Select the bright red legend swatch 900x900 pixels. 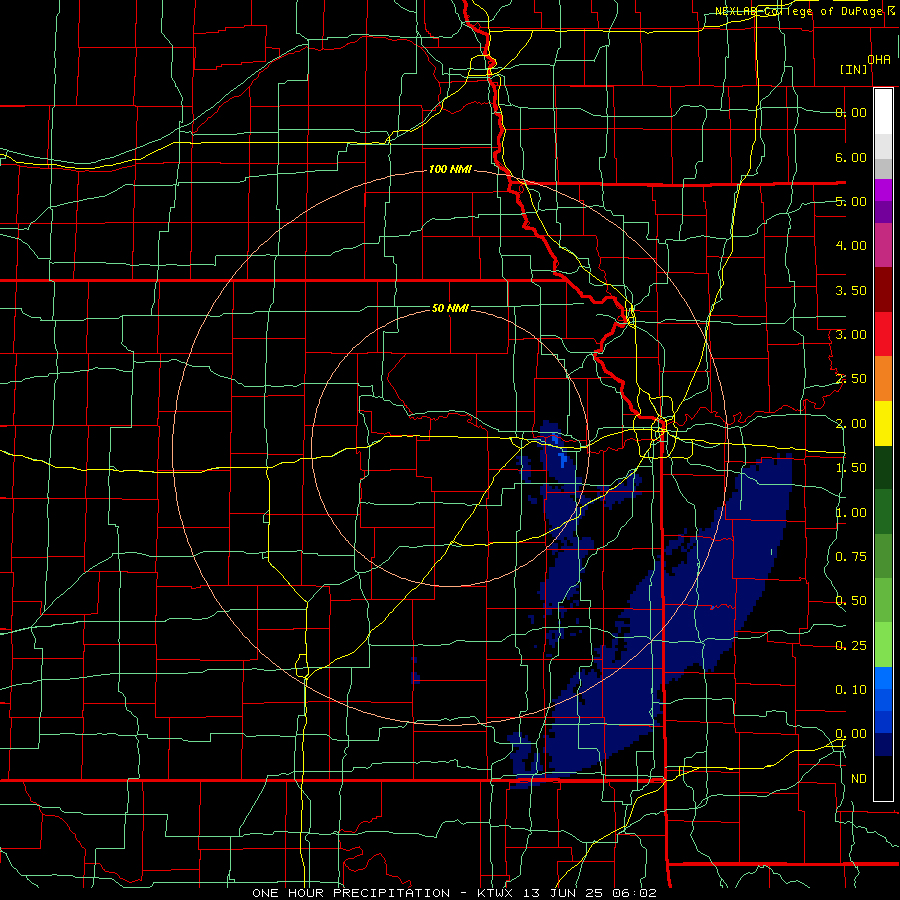pos(883,334)
